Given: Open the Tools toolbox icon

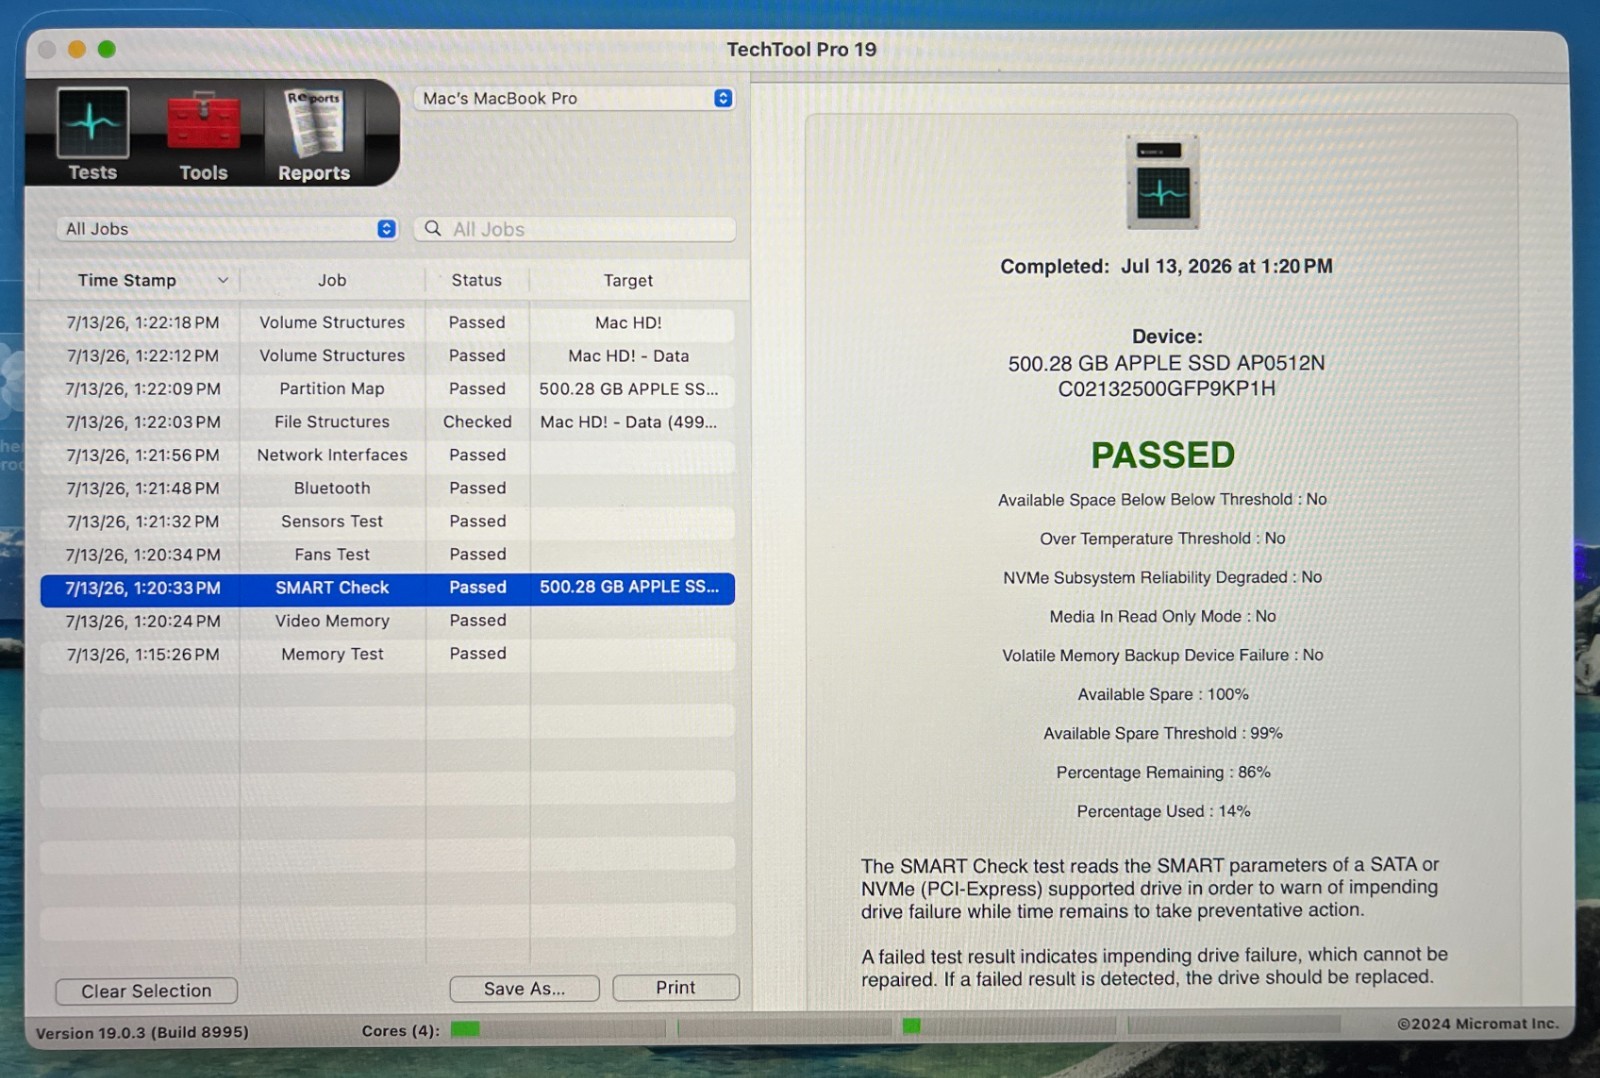Looking at the screenshot, I should 203,124.
